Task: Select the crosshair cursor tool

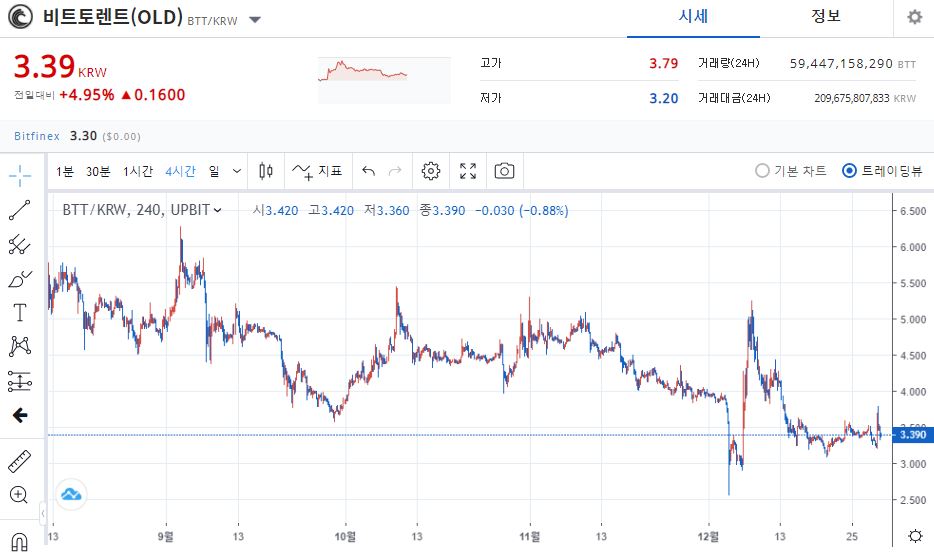Action: [x=20, y=175]
